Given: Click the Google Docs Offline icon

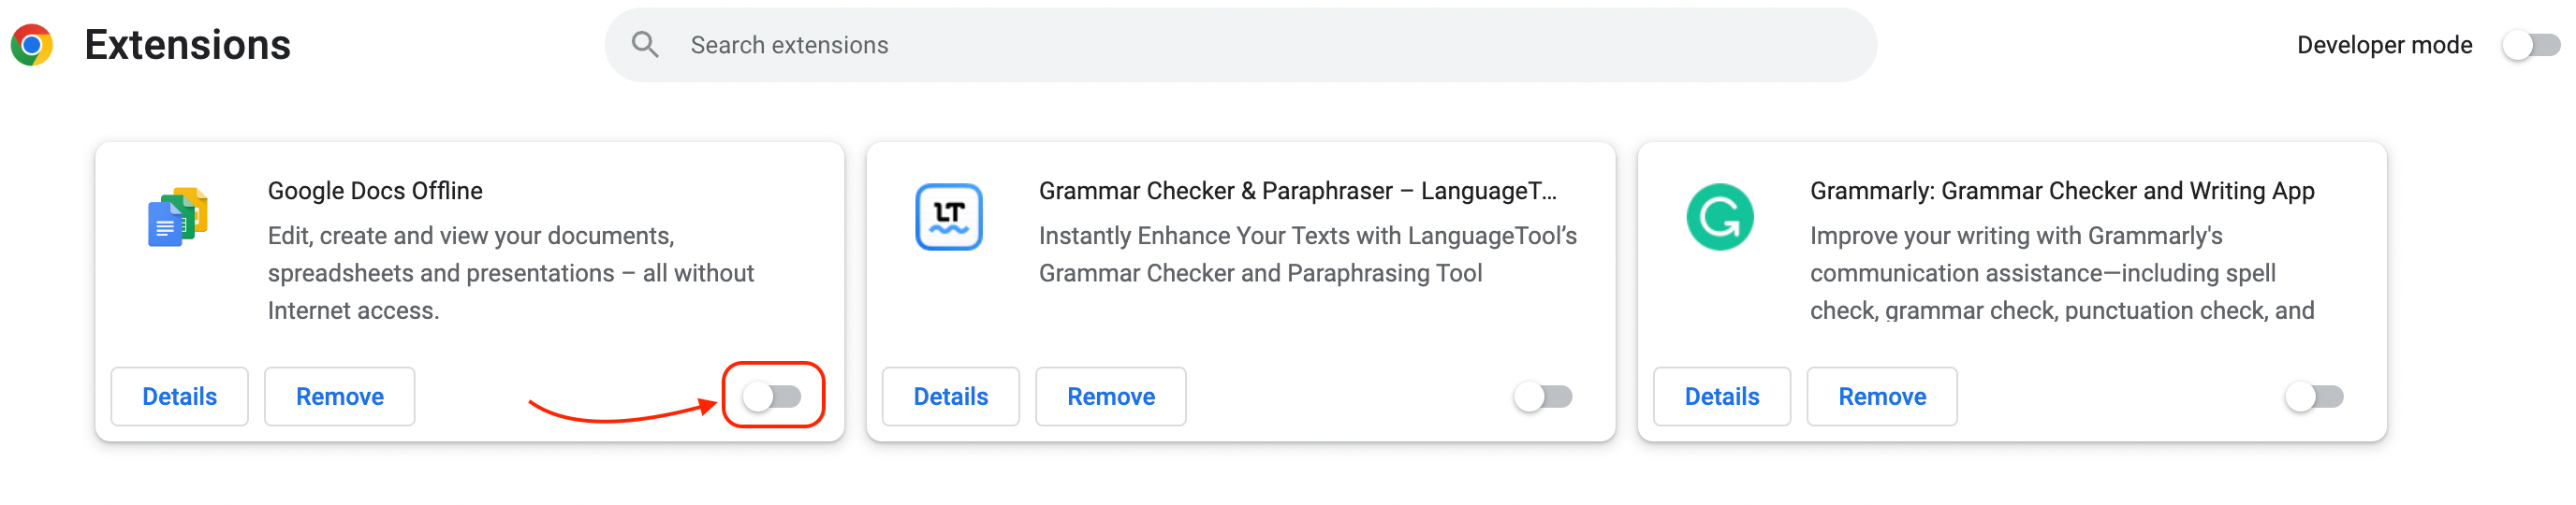Looking at the screenshot, I should [x=178, y=217].
